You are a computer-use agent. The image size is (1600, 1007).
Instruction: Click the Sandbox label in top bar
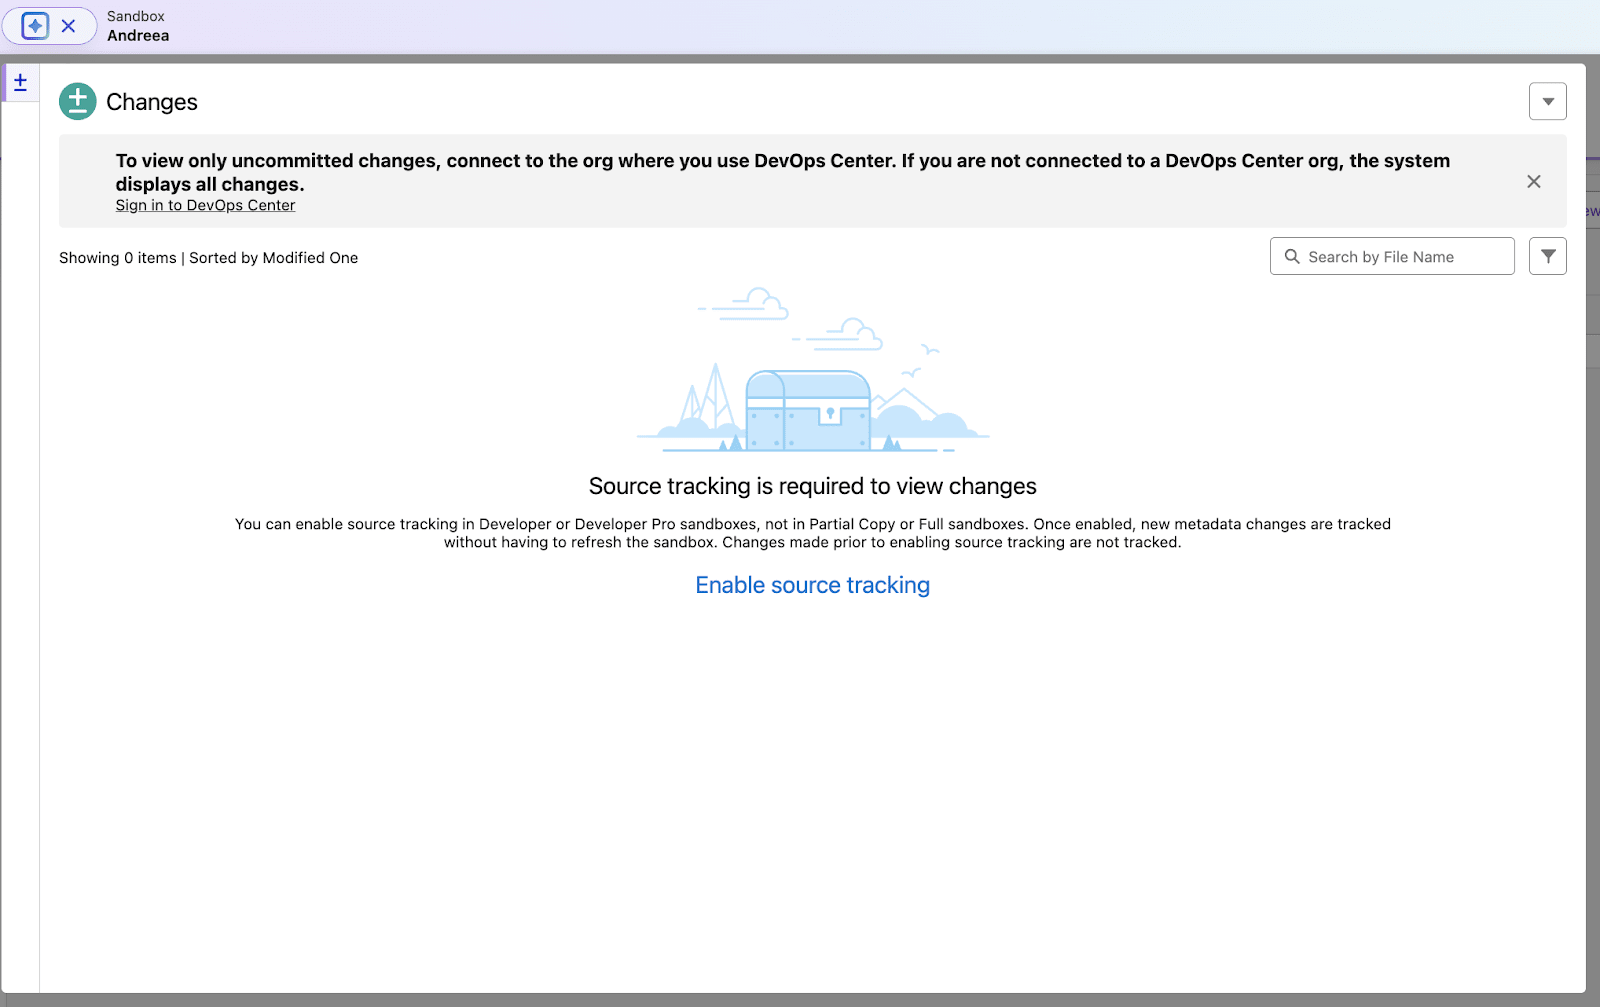[136, 16]
